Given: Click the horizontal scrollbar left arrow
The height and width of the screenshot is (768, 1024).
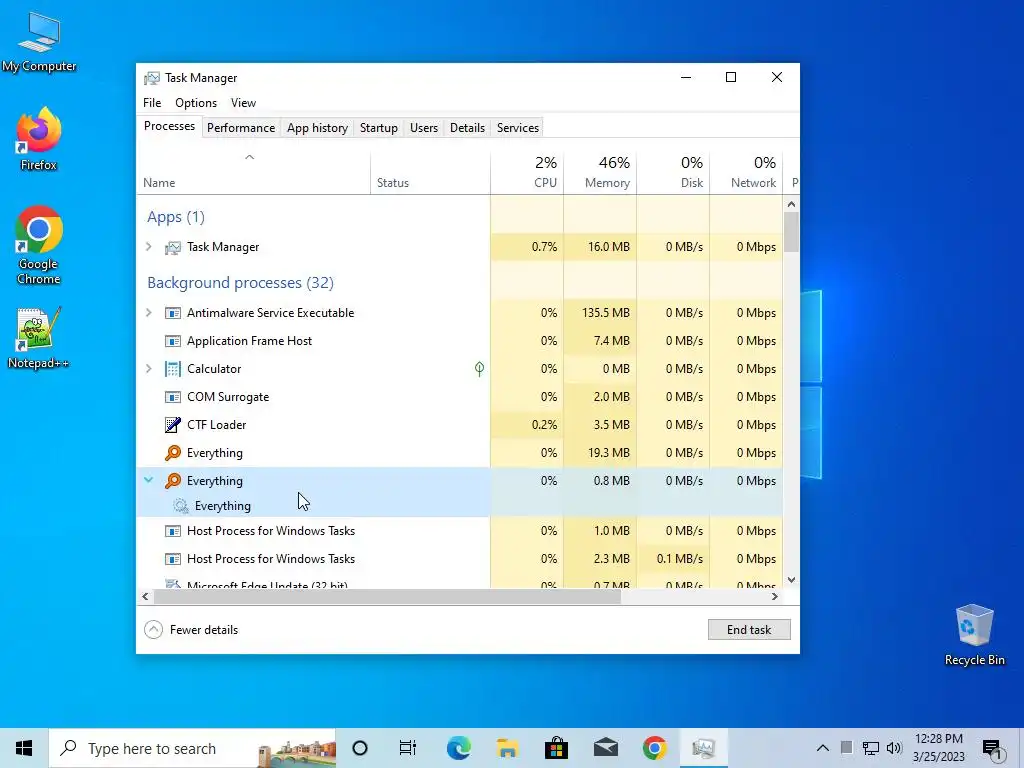Looking at the screenshot, I should [x=145, y=596].
